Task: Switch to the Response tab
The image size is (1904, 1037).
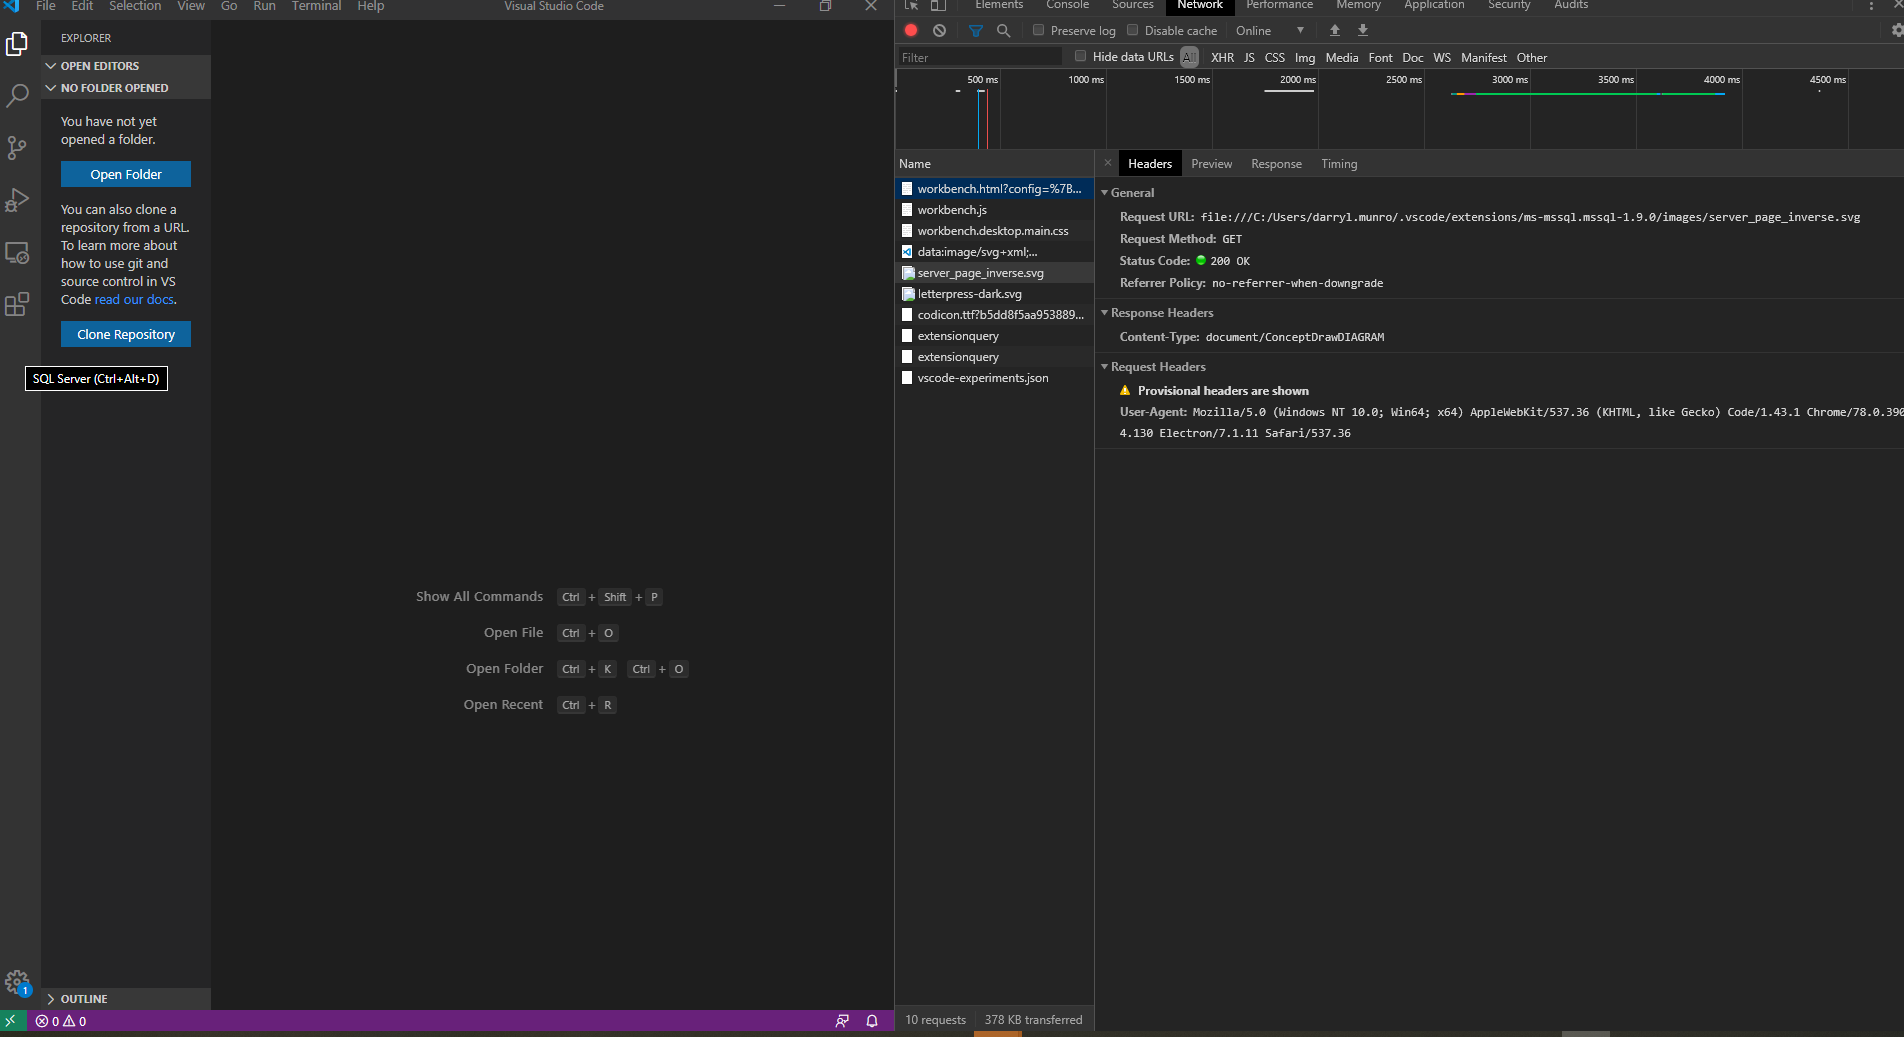Action: pos(1276,163)
